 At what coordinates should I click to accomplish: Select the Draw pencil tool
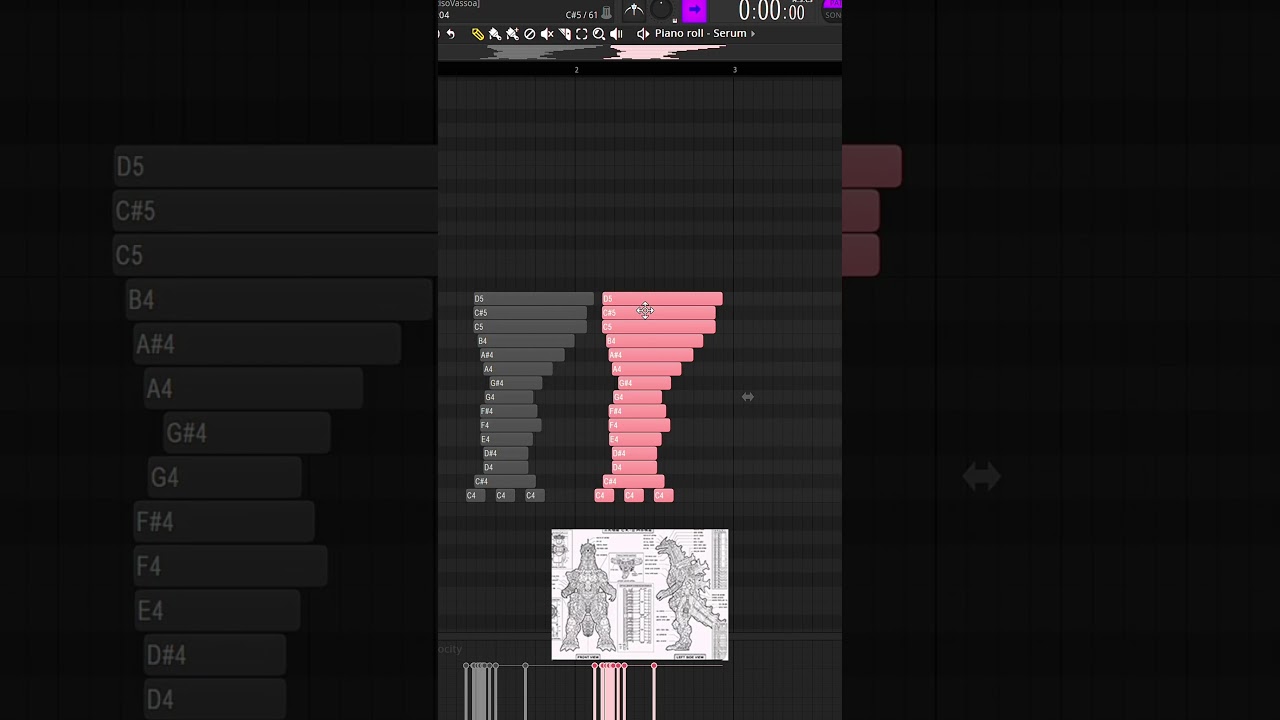(478, 34)
